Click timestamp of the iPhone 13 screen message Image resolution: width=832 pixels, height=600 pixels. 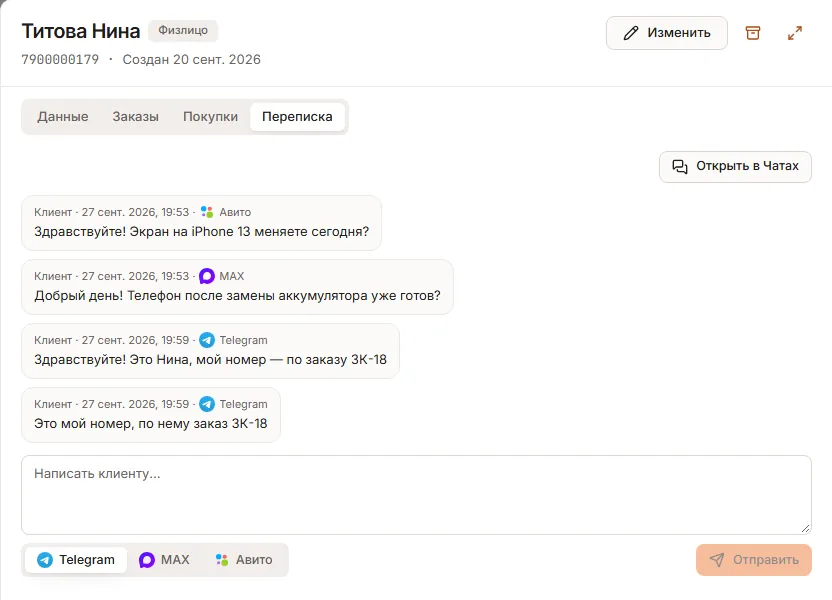135,212
